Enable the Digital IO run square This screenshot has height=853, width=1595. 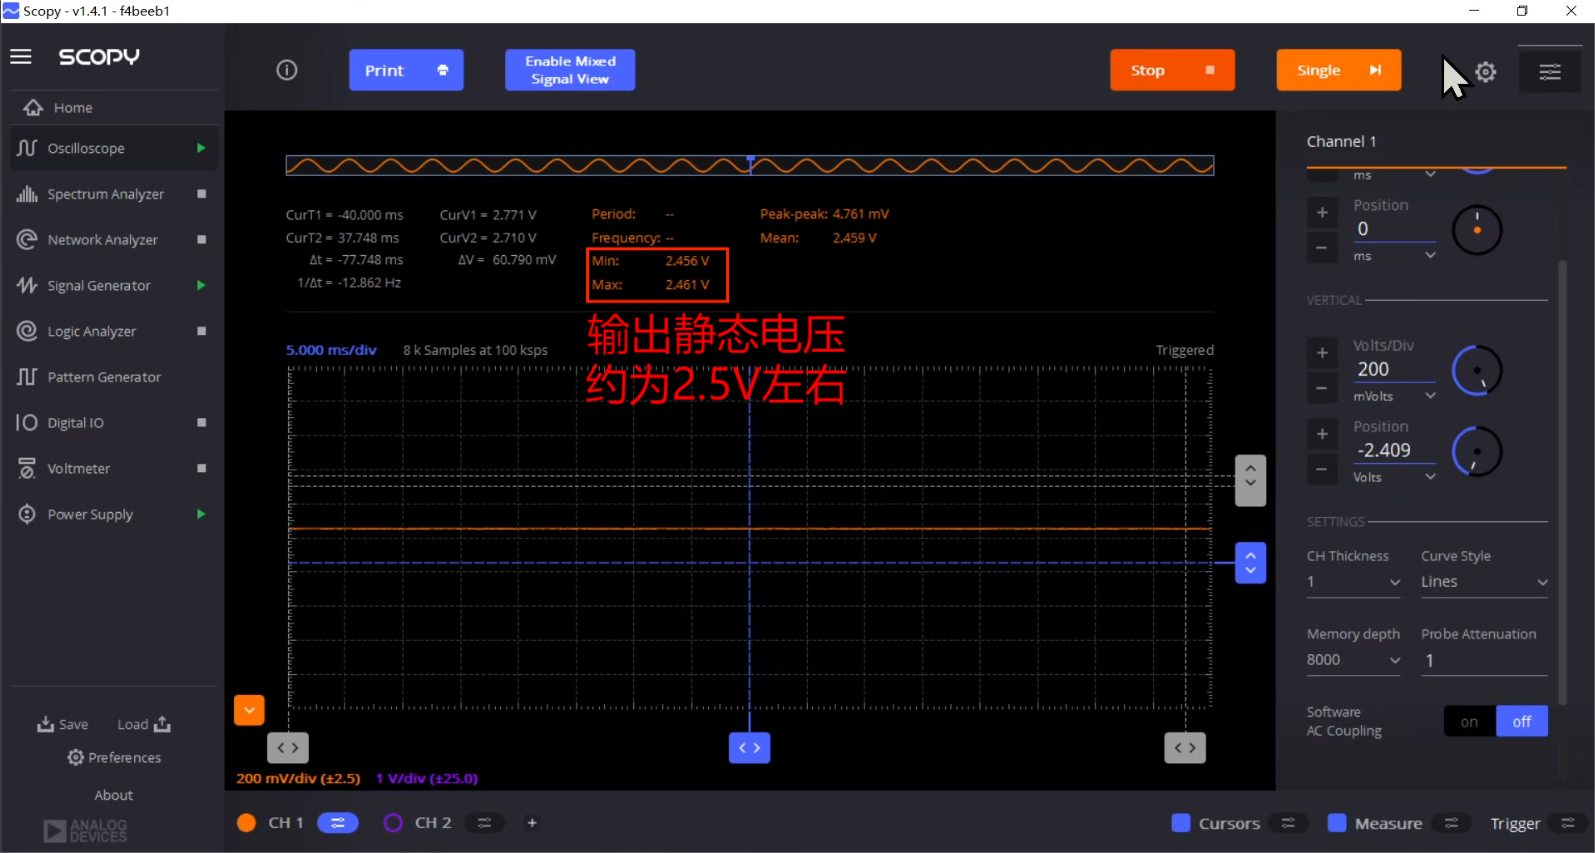(202, 423)
